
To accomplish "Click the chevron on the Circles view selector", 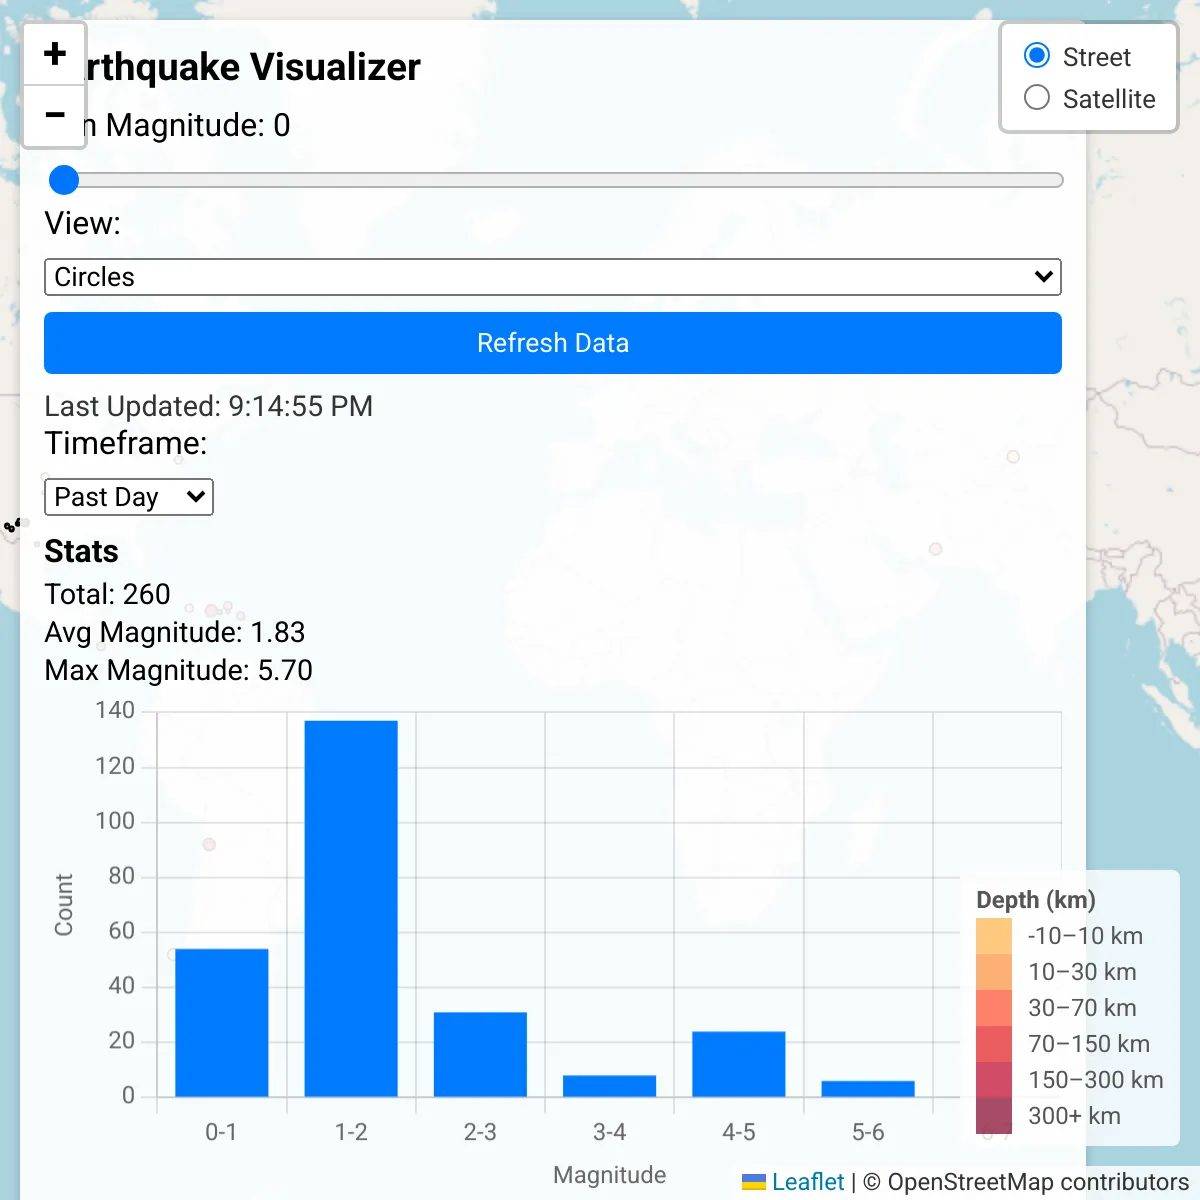I will tap(1042, 277).
